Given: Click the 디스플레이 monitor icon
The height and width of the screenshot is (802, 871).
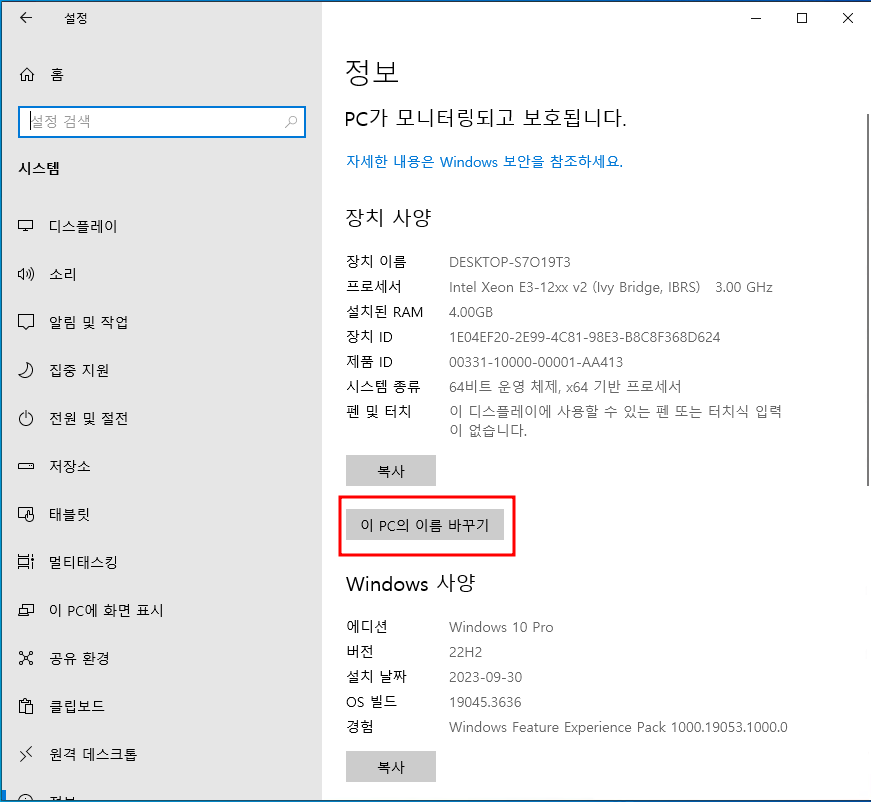Looking at the screenshot, I should point(27,226).
